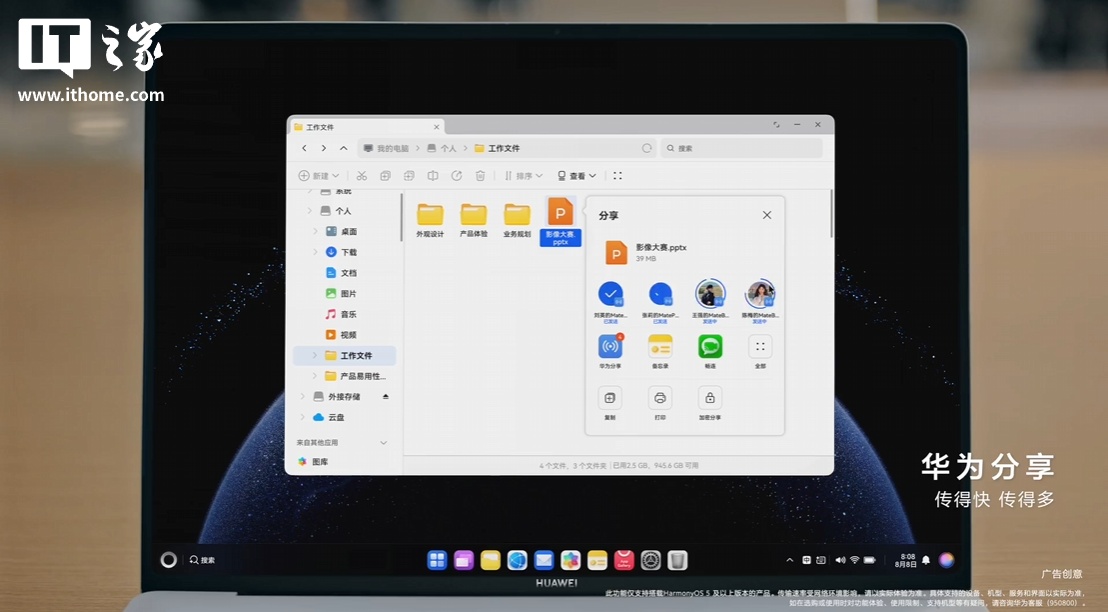Screen dimensions: 1108x612
Task: Expand the 工作文件 tree node arrow
Action: (x=315, y=355)
